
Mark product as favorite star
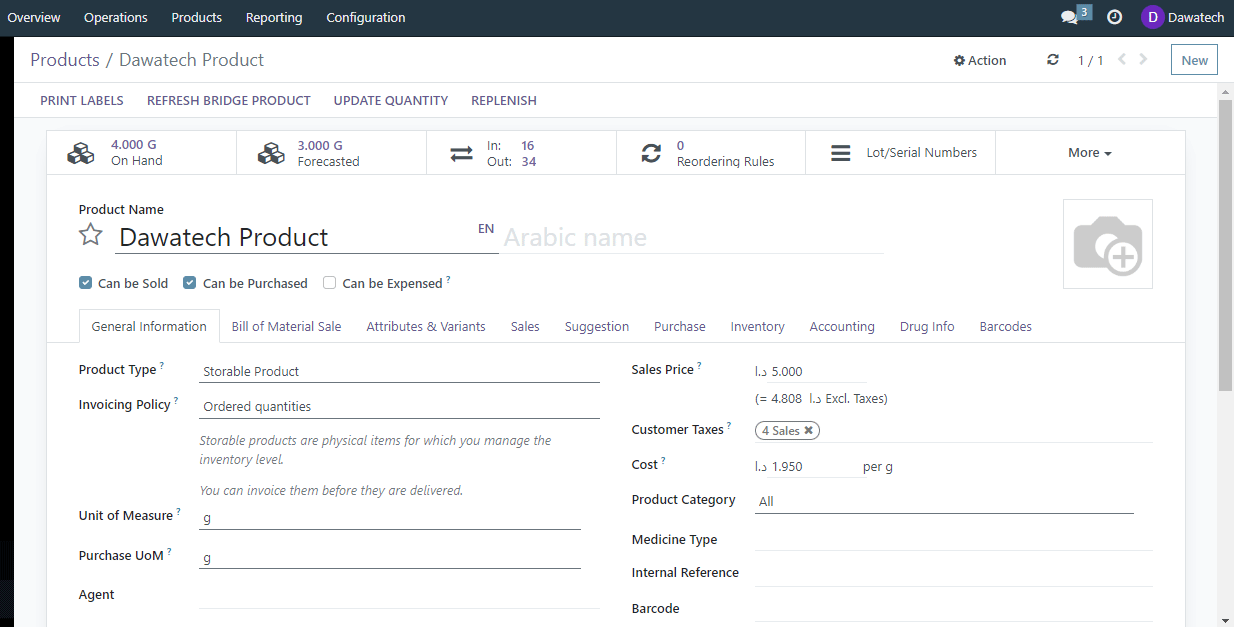pyautogui.click(x=91, y=235)
